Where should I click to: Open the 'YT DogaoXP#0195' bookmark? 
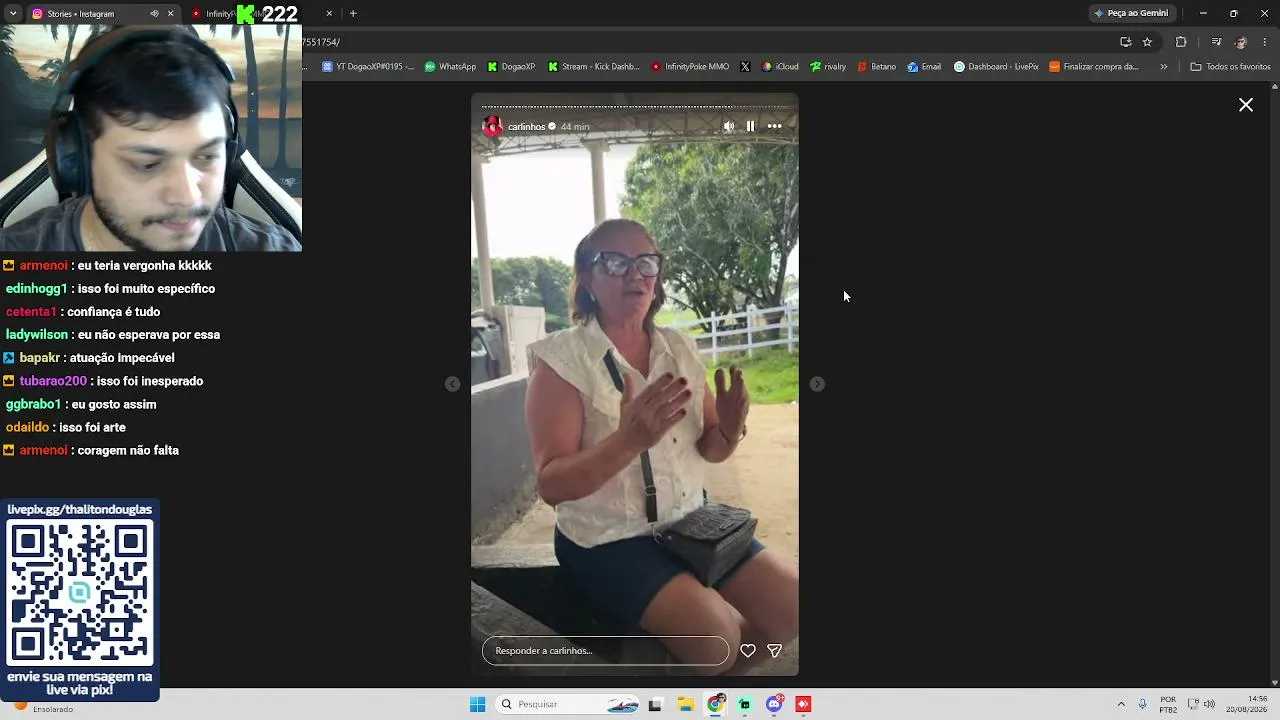[368, 67]
